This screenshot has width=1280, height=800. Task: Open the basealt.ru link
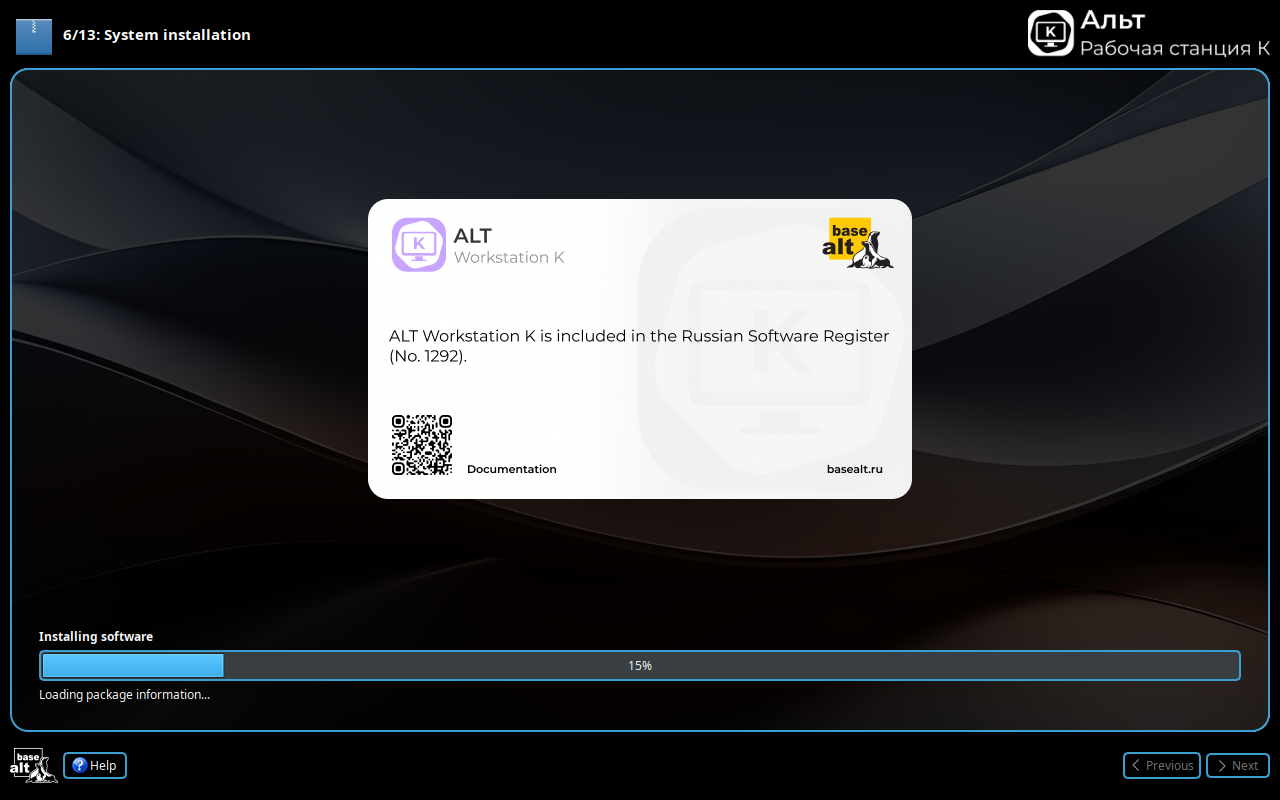click(855, 469)
